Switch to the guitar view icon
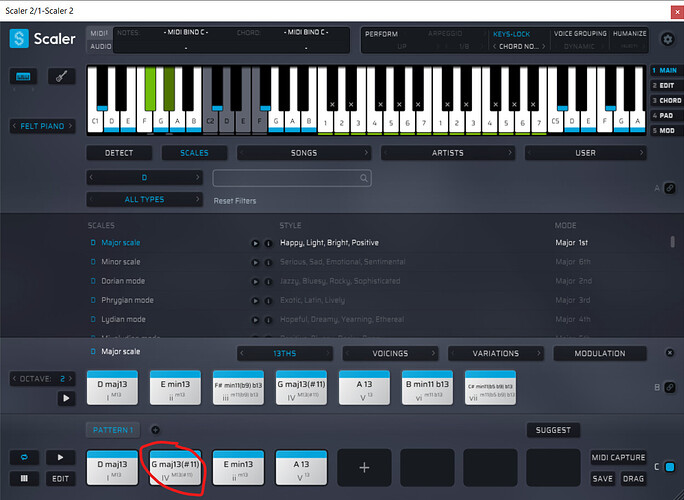 coord(61,77)
